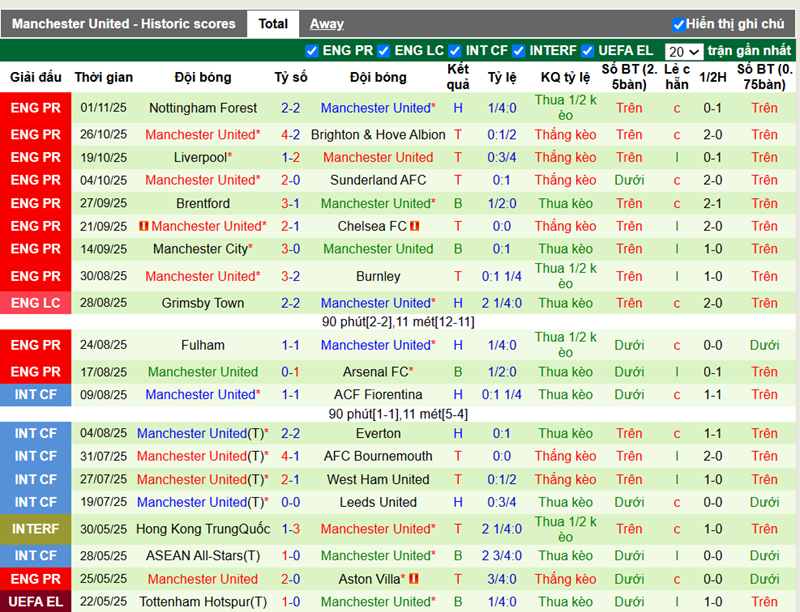This screenshot has width=800, height=612.
Task: Click the 0-0 score versus Leeds United
Action: (290, 502)
